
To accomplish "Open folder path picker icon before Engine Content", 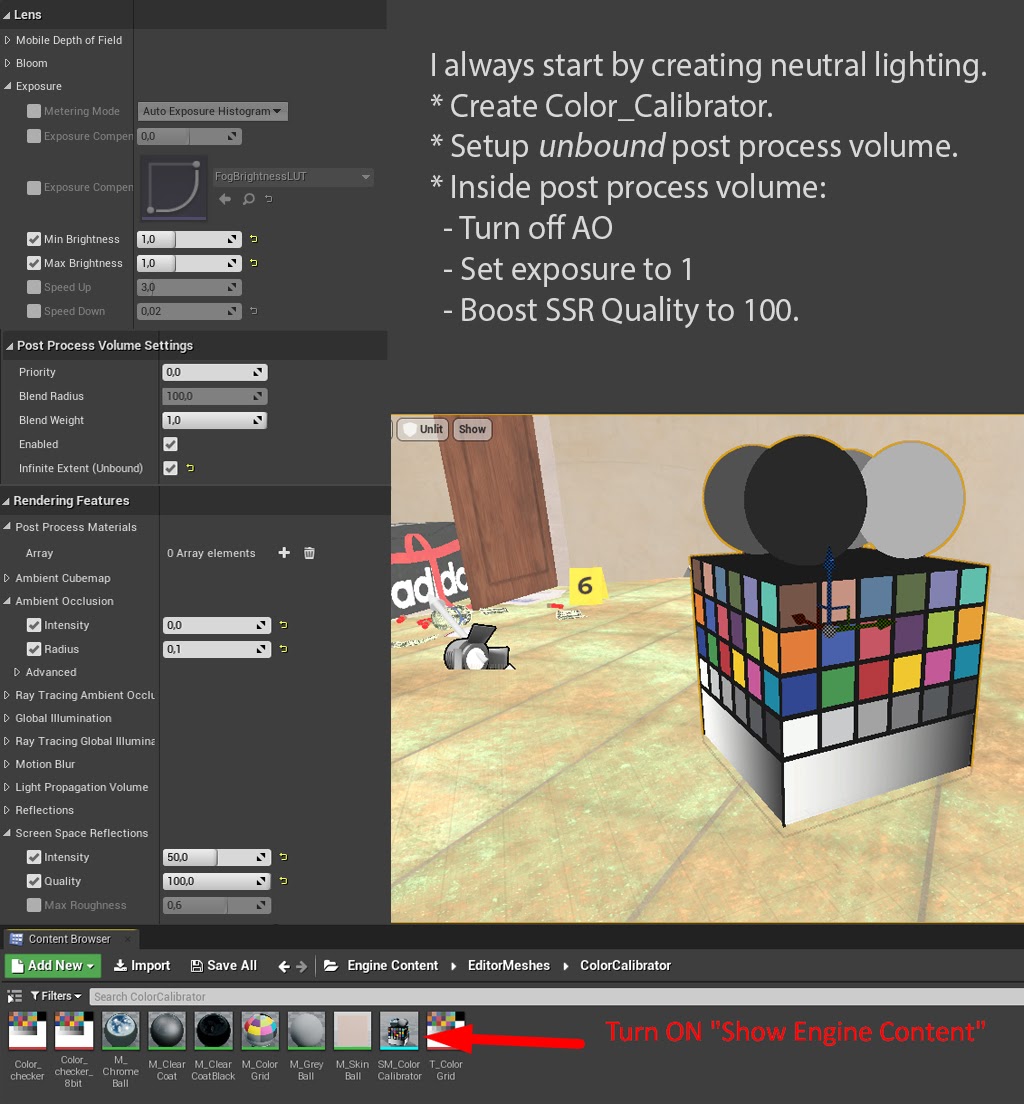I will coord(330,966).
